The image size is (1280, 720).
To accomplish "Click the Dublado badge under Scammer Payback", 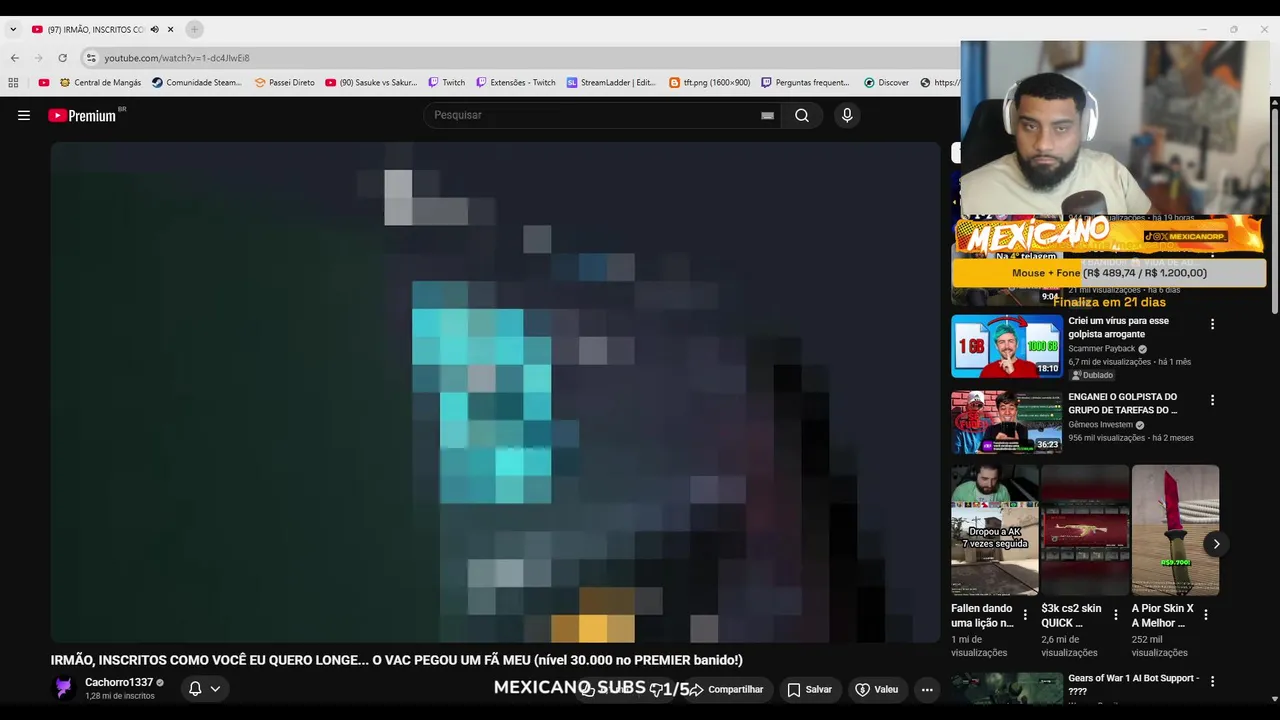I will [x=1092, y=375].
